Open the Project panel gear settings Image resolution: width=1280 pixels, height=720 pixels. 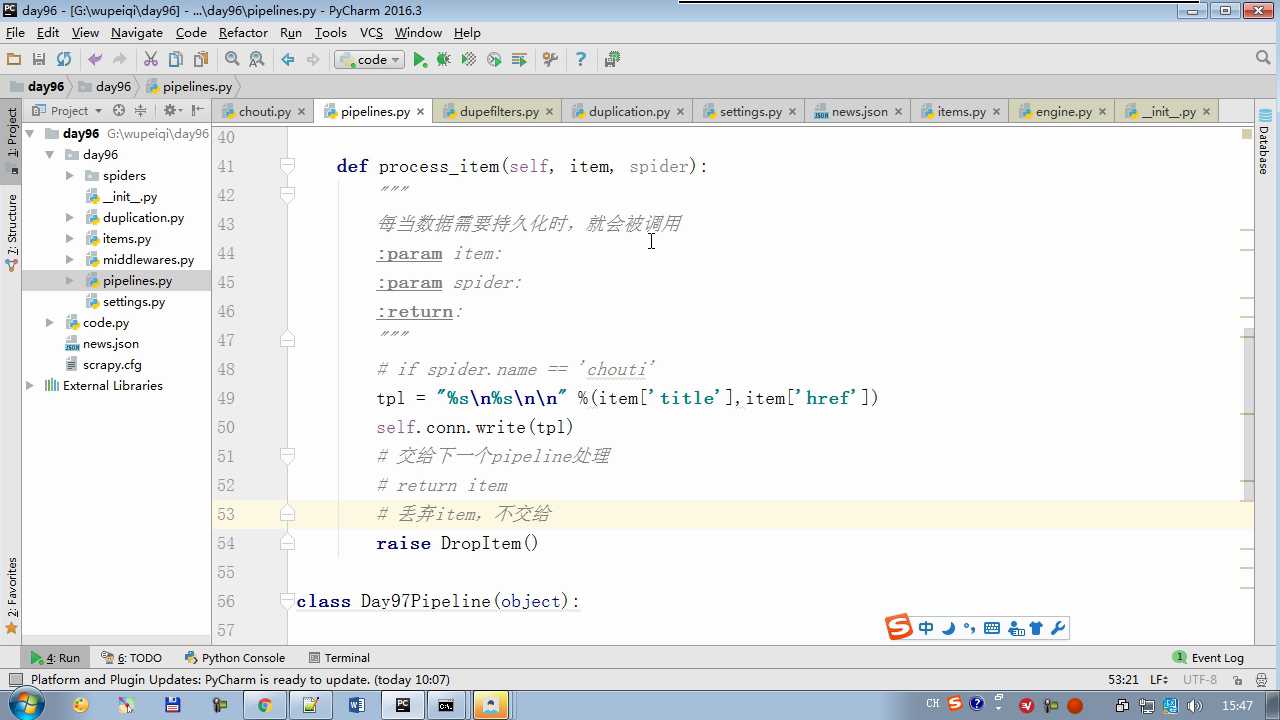pyautogui.click(x=170, y=111)
